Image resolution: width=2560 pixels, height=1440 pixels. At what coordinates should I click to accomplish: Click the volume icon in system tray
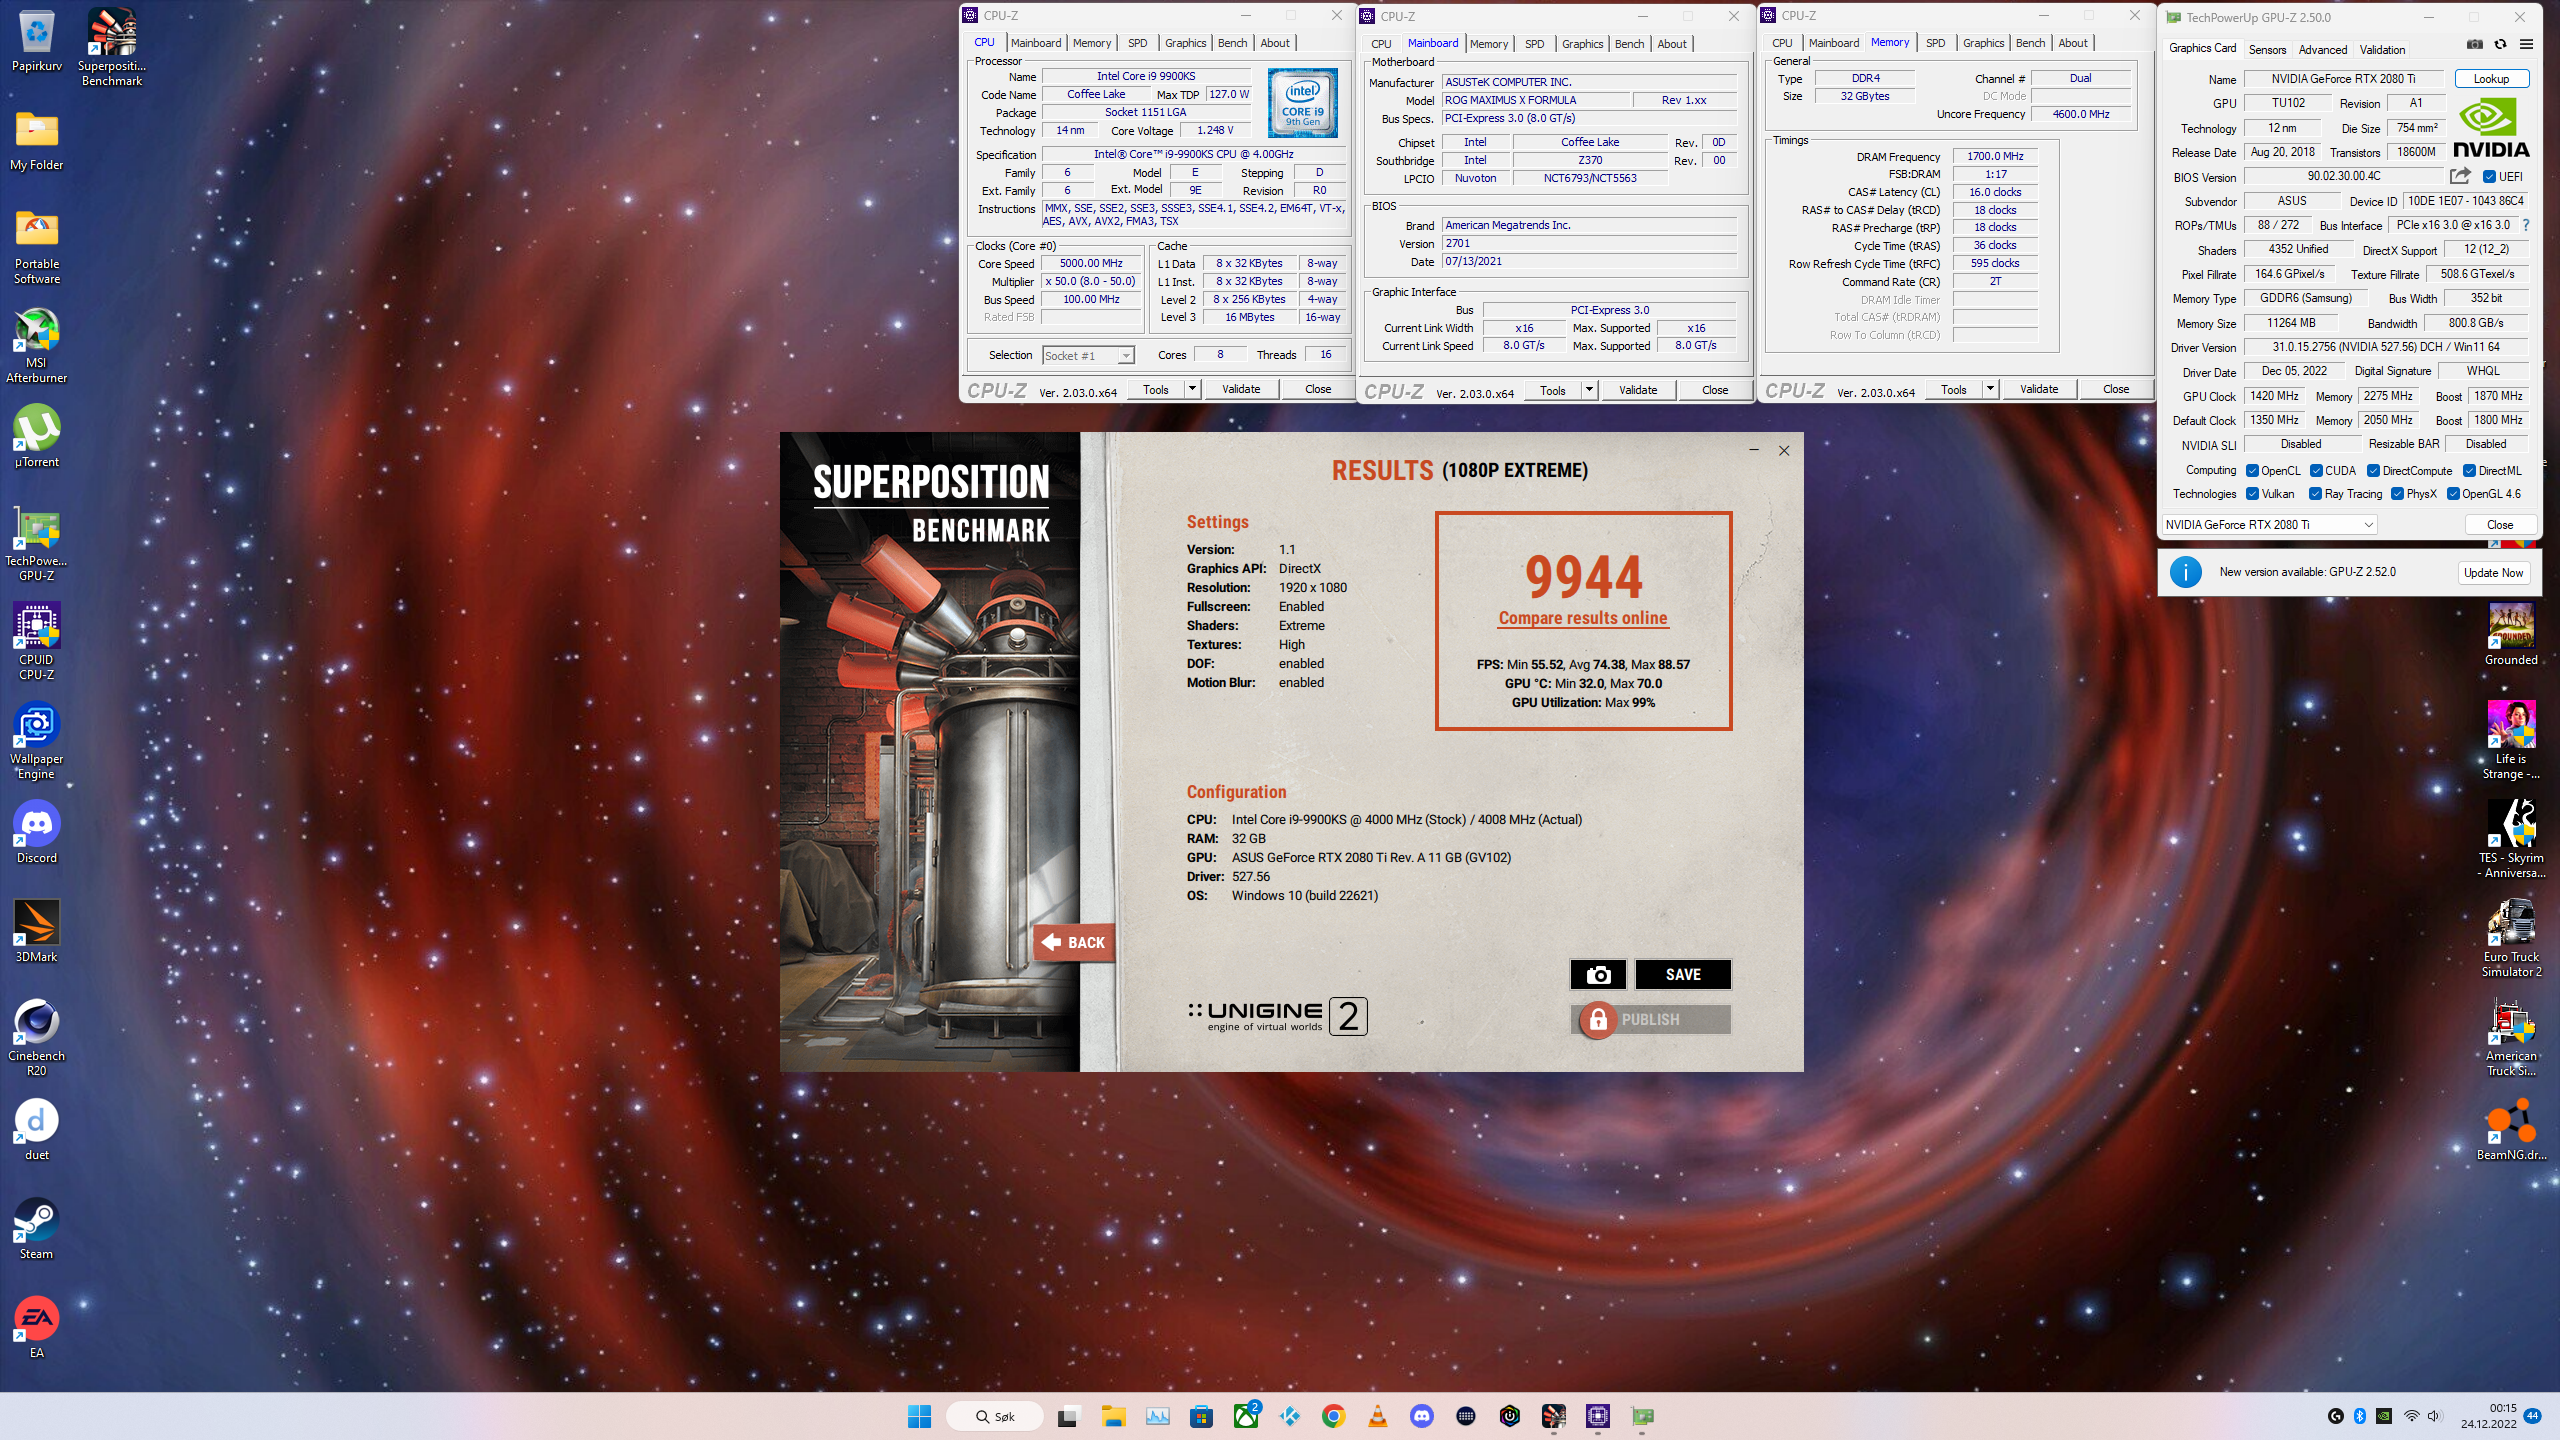point(2433,1416)
